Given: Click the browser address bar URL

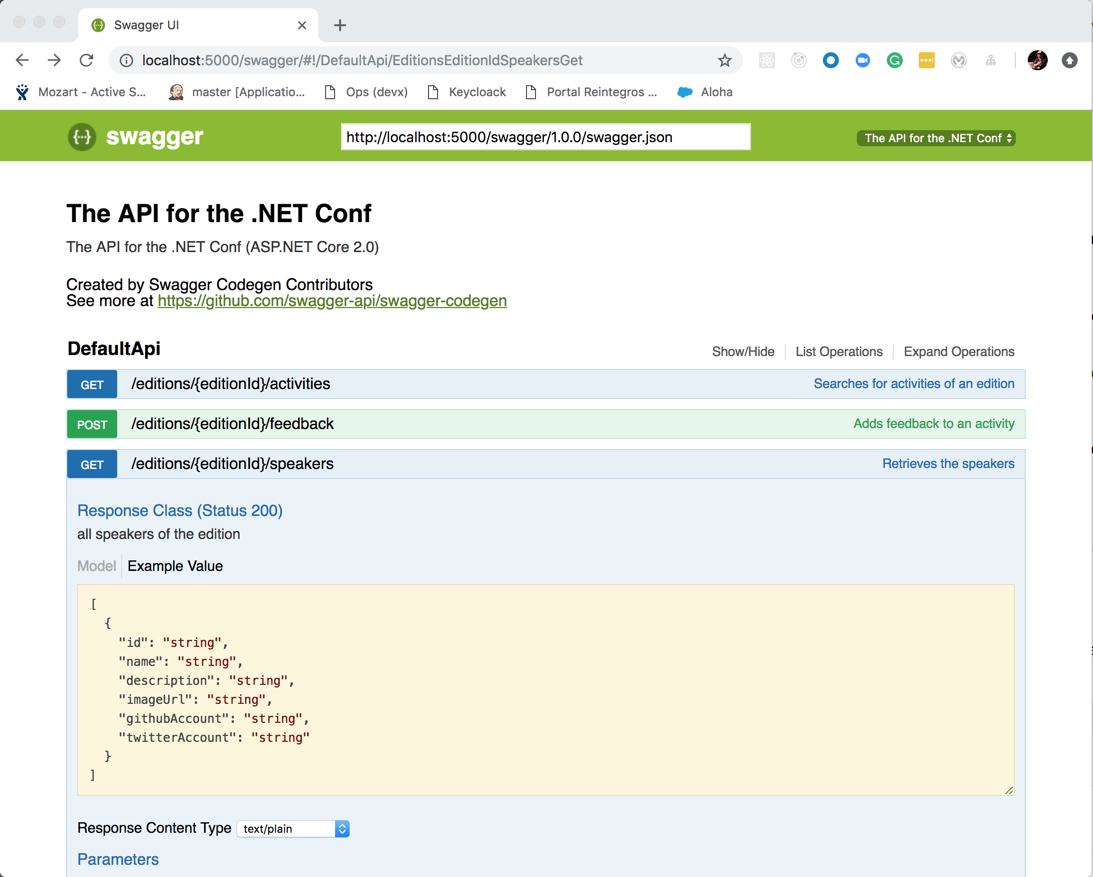Looking at the screenshot, I should 362,61.
